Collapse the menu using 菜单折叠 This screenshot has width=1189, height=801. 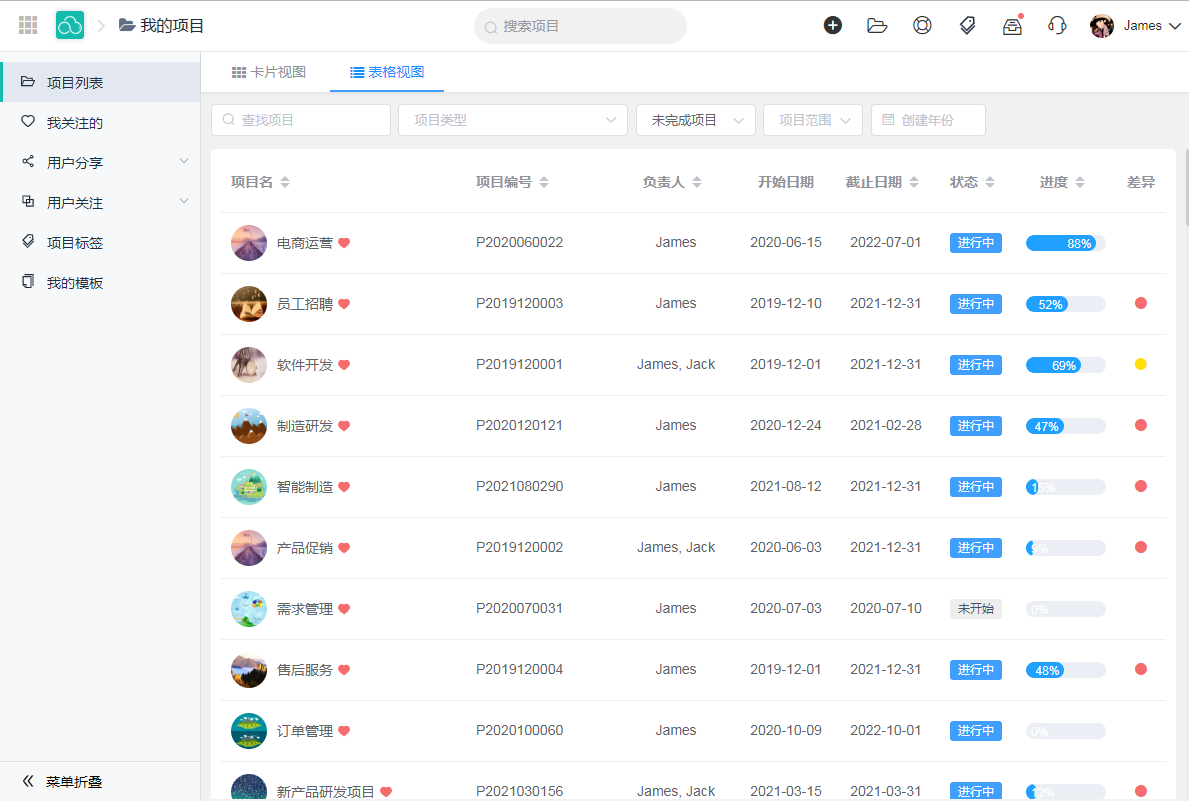point(60,781)
